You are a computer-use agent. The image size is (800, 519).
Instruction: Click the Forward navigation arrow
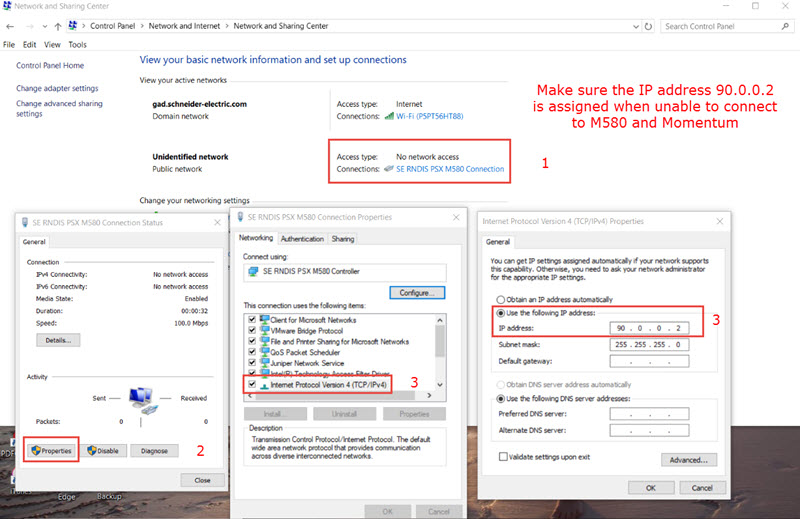point(30,27)
